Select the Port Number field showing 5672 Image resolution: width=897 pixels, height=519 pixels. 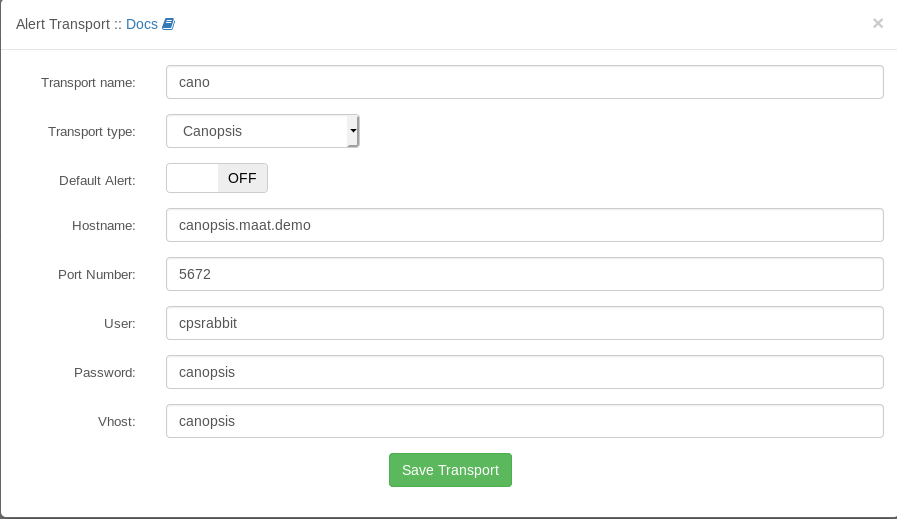[524, 274]
